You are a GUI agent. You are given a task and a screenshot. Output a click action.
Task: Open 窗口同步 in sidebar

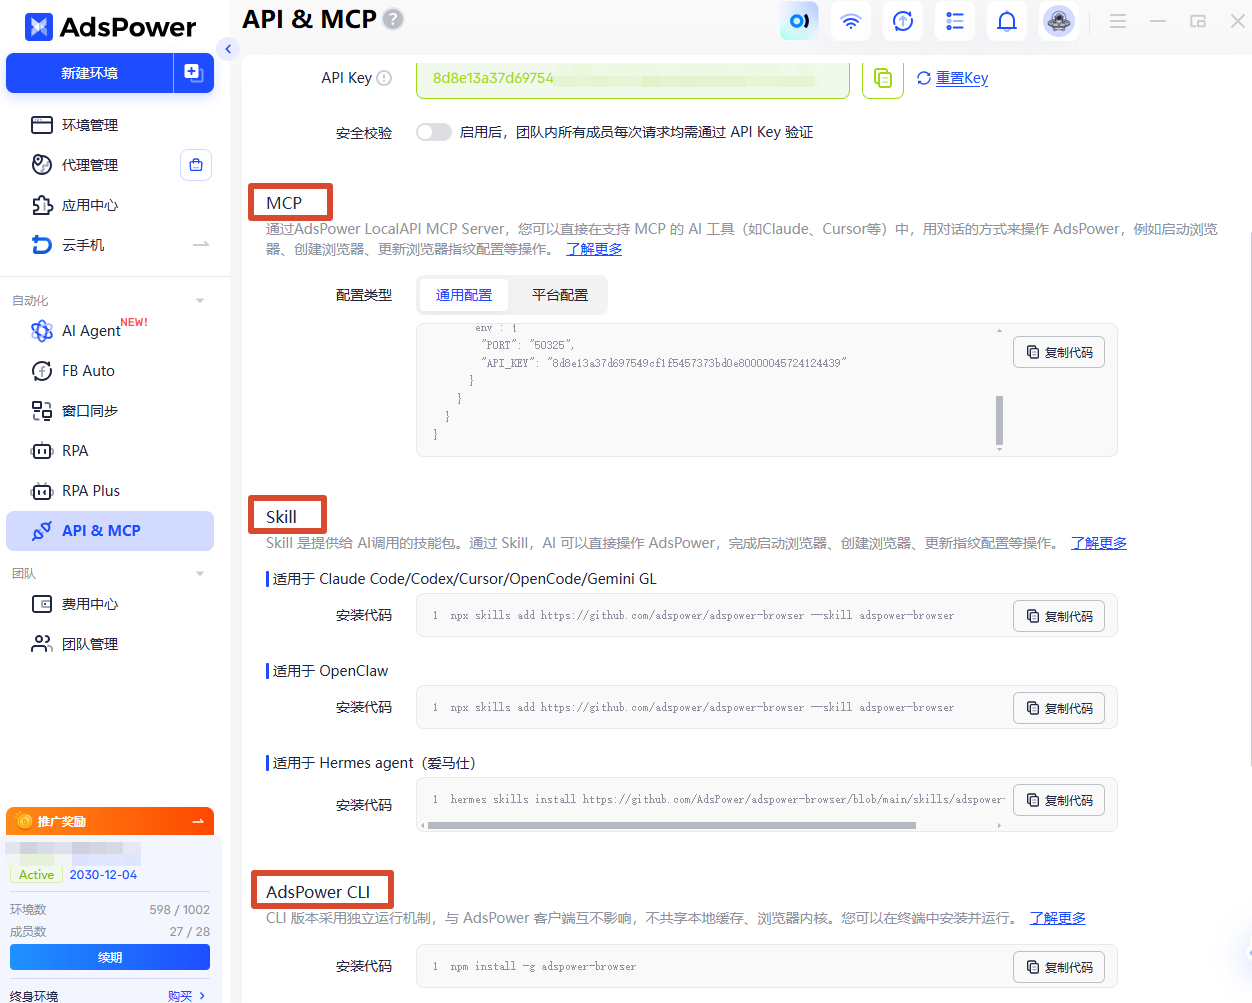[x=90, y=411]
